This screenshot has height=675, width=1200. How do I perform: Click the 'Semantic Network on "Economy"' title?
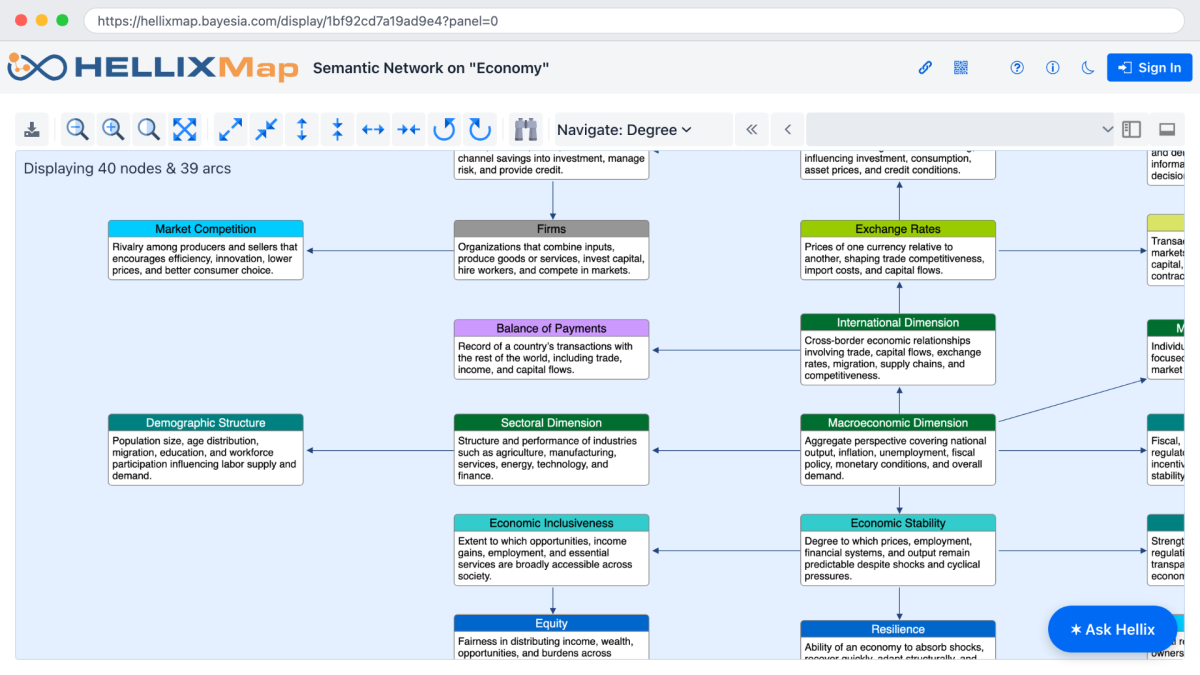coord(431,68)
